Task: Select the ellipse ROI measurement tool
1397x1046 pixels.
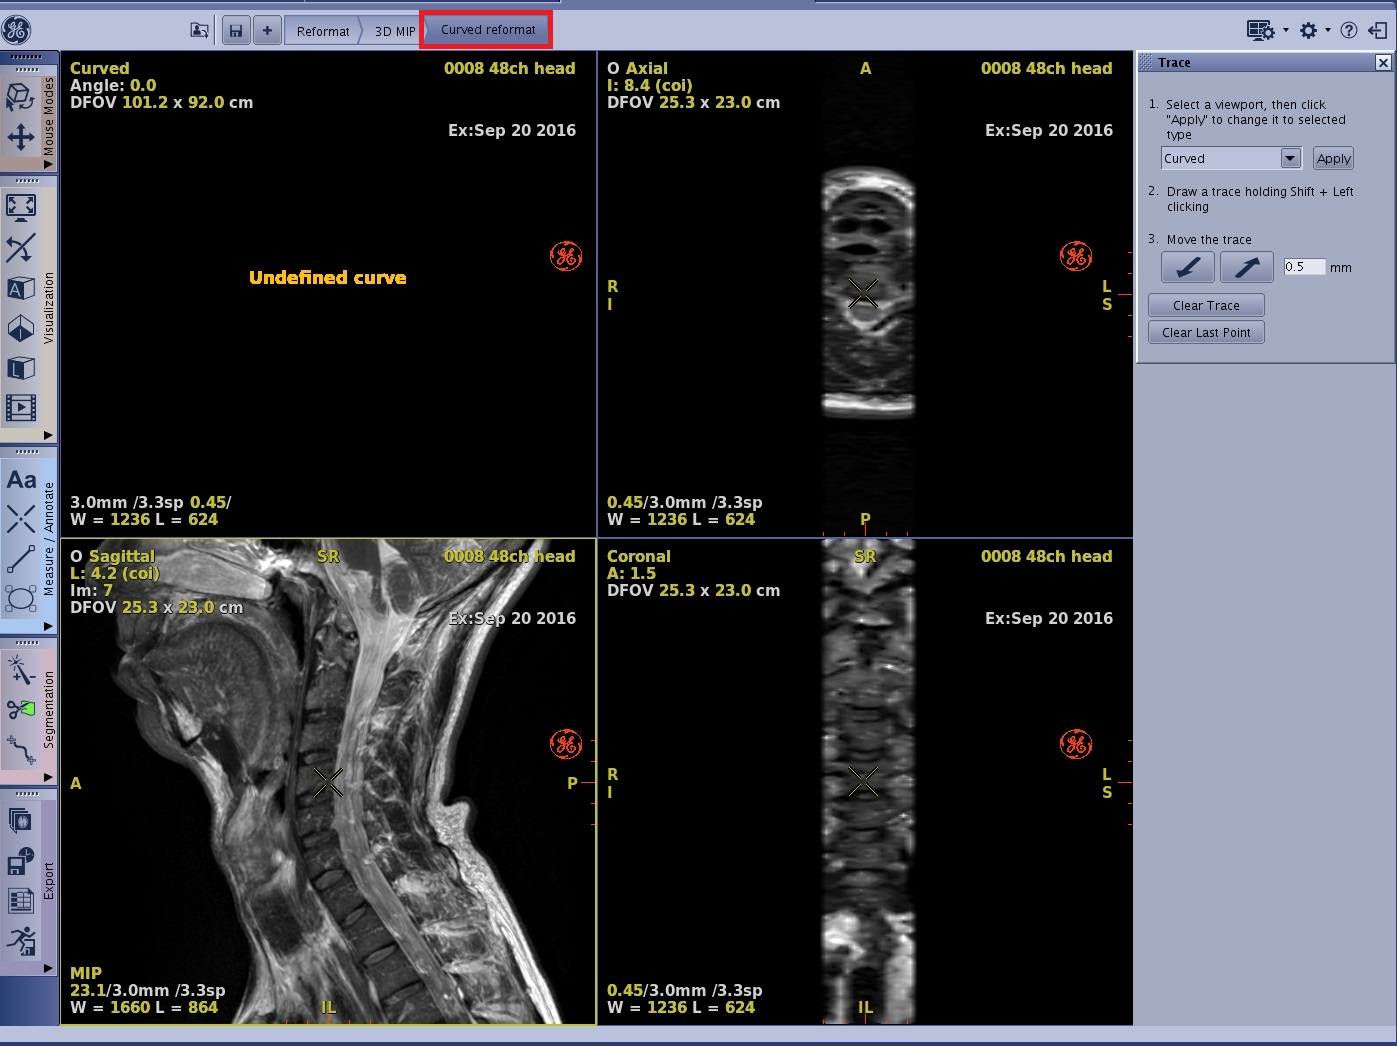Action: tap(20, 599)
